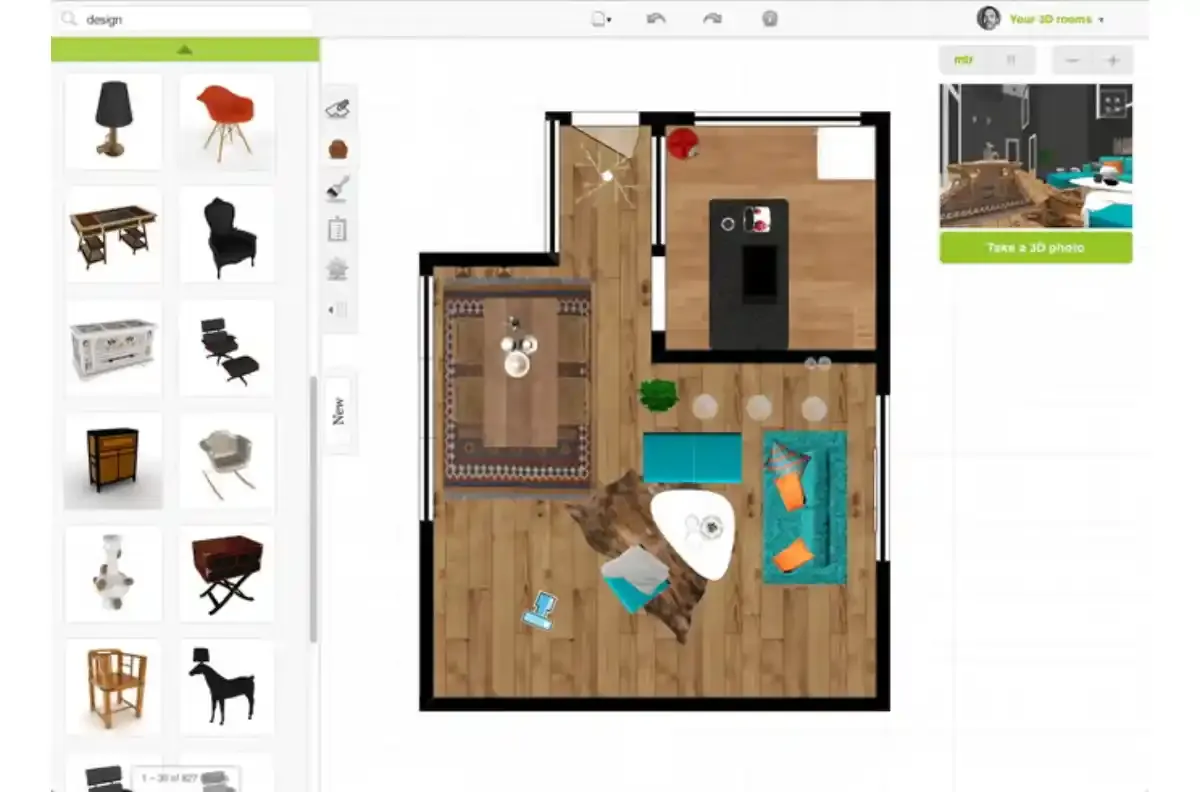The width and height of the screenshot is (1200, 792).
Task: Select the teal cabinet near the stools
Action: (x=692, y=458)
